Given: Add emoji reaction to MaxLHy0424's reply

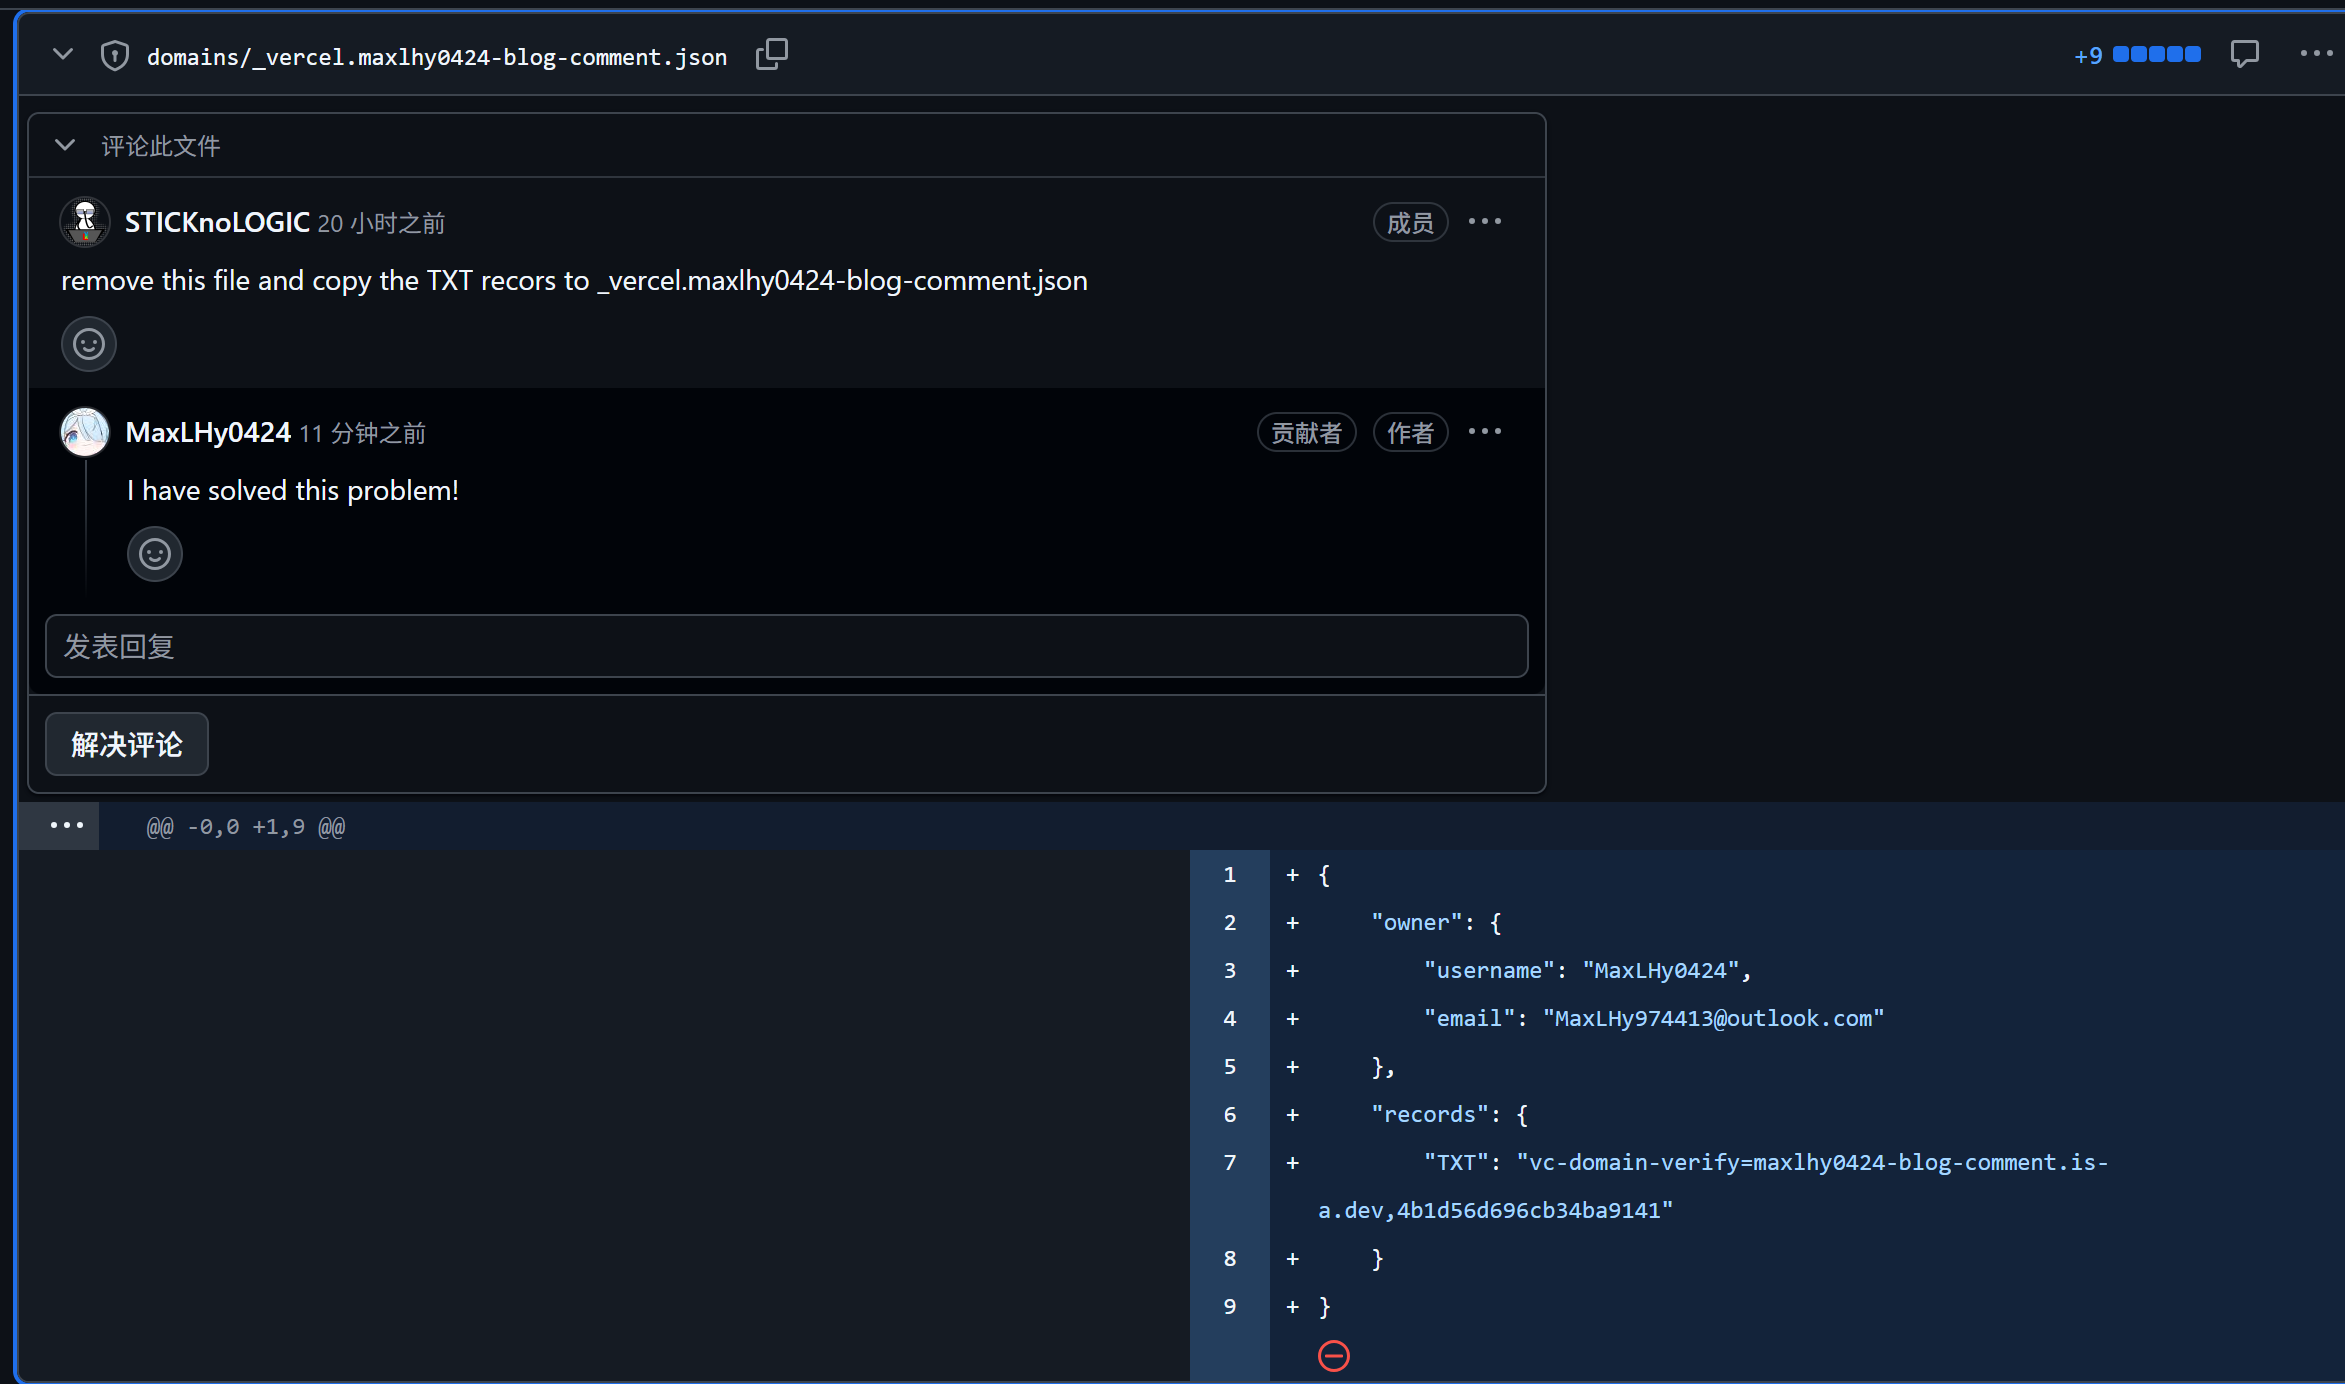Looking at the screenshot, I should coord(155,554).
